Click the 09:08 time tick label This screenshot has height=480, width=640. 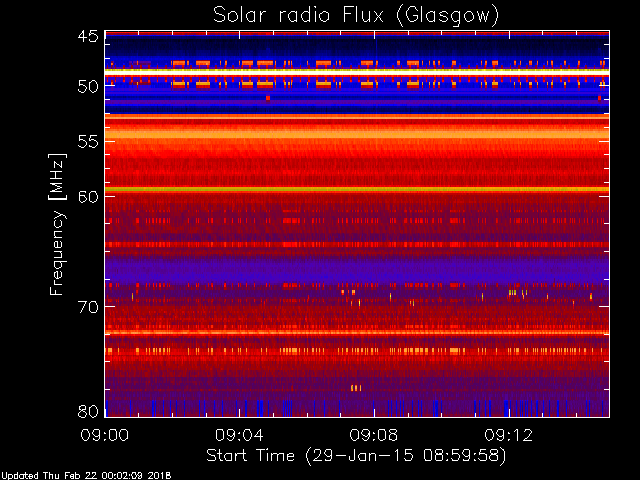[x=374, y=435]
